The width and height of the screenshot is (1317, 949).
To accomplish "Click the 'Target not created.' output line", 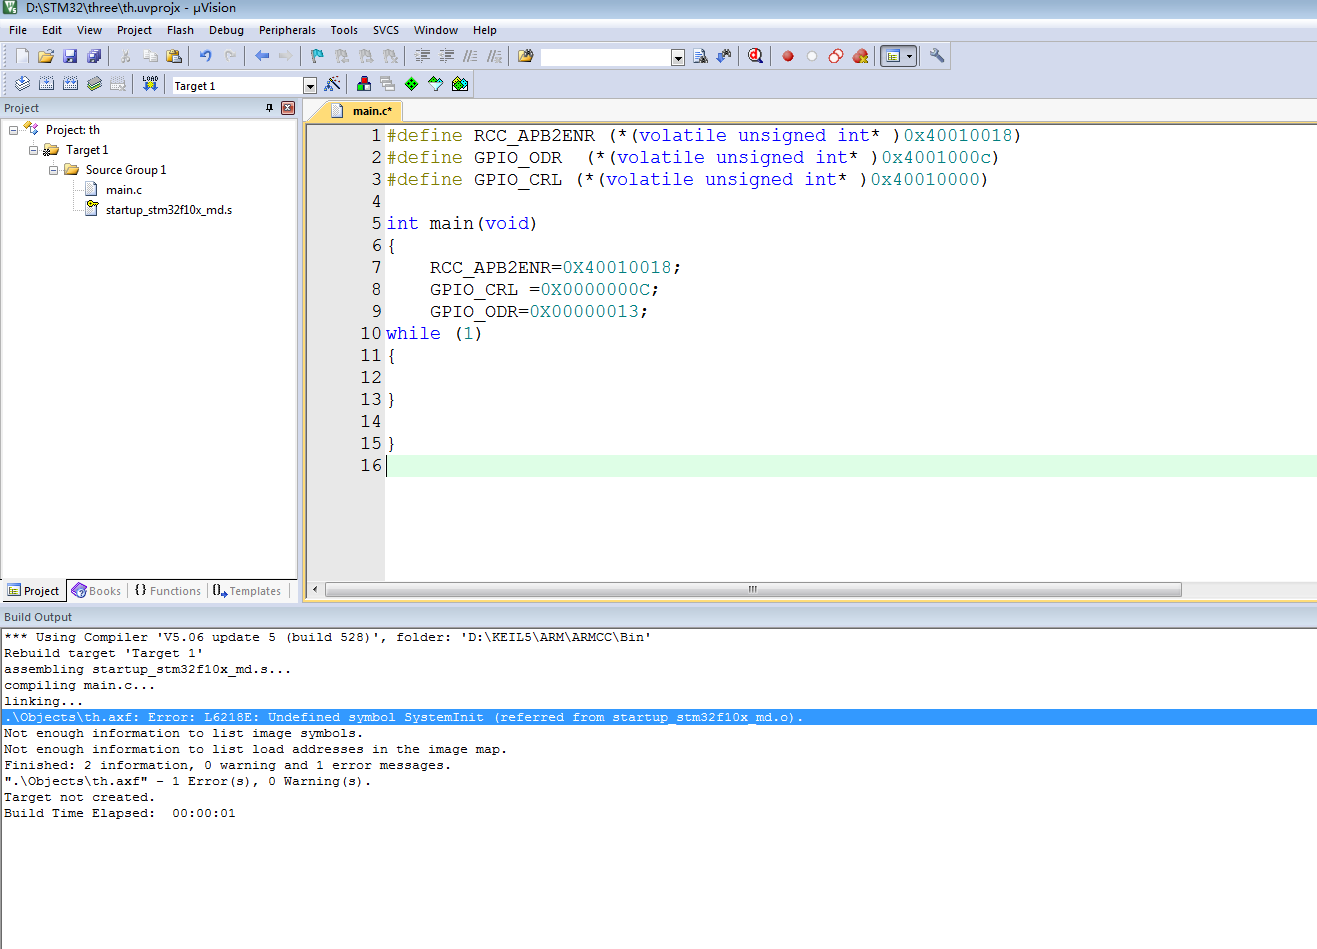I will 79,797.
